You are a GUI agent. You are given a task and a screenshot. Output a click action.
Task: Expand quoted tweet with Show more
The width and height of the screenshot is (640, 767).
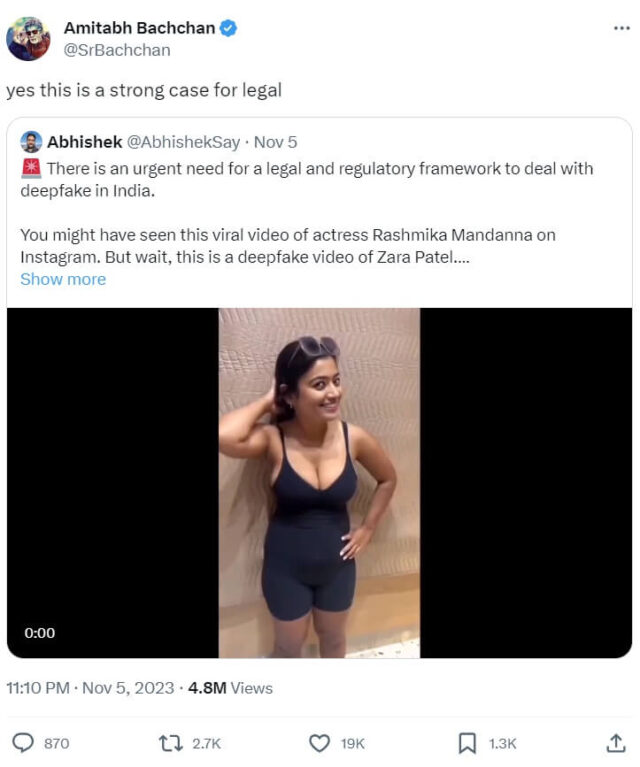coord(63,279)
